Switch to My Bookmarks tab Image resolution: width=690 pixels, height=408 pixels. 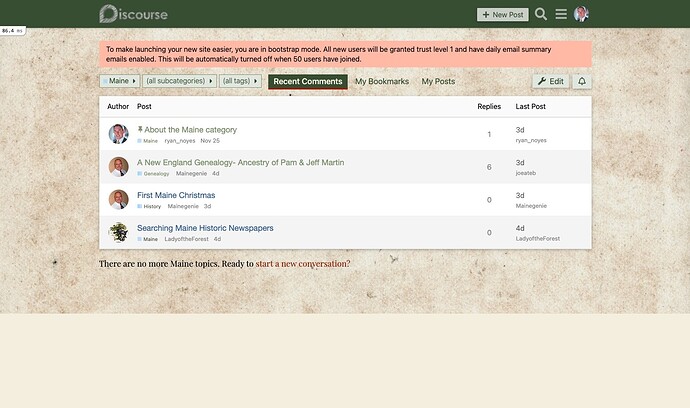tap(382, 81)
